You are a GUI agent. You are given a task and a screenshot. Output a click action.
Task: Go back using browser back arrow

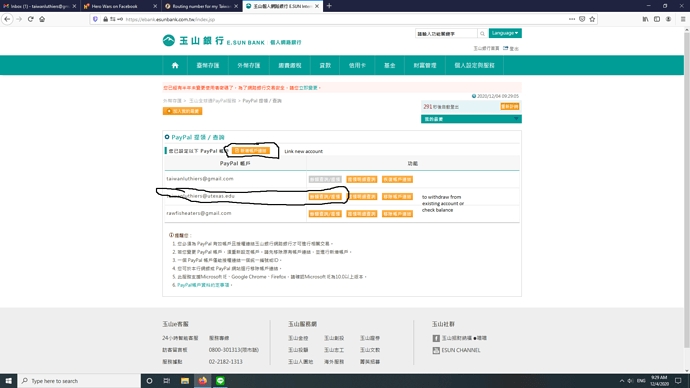tap(7, 19)
